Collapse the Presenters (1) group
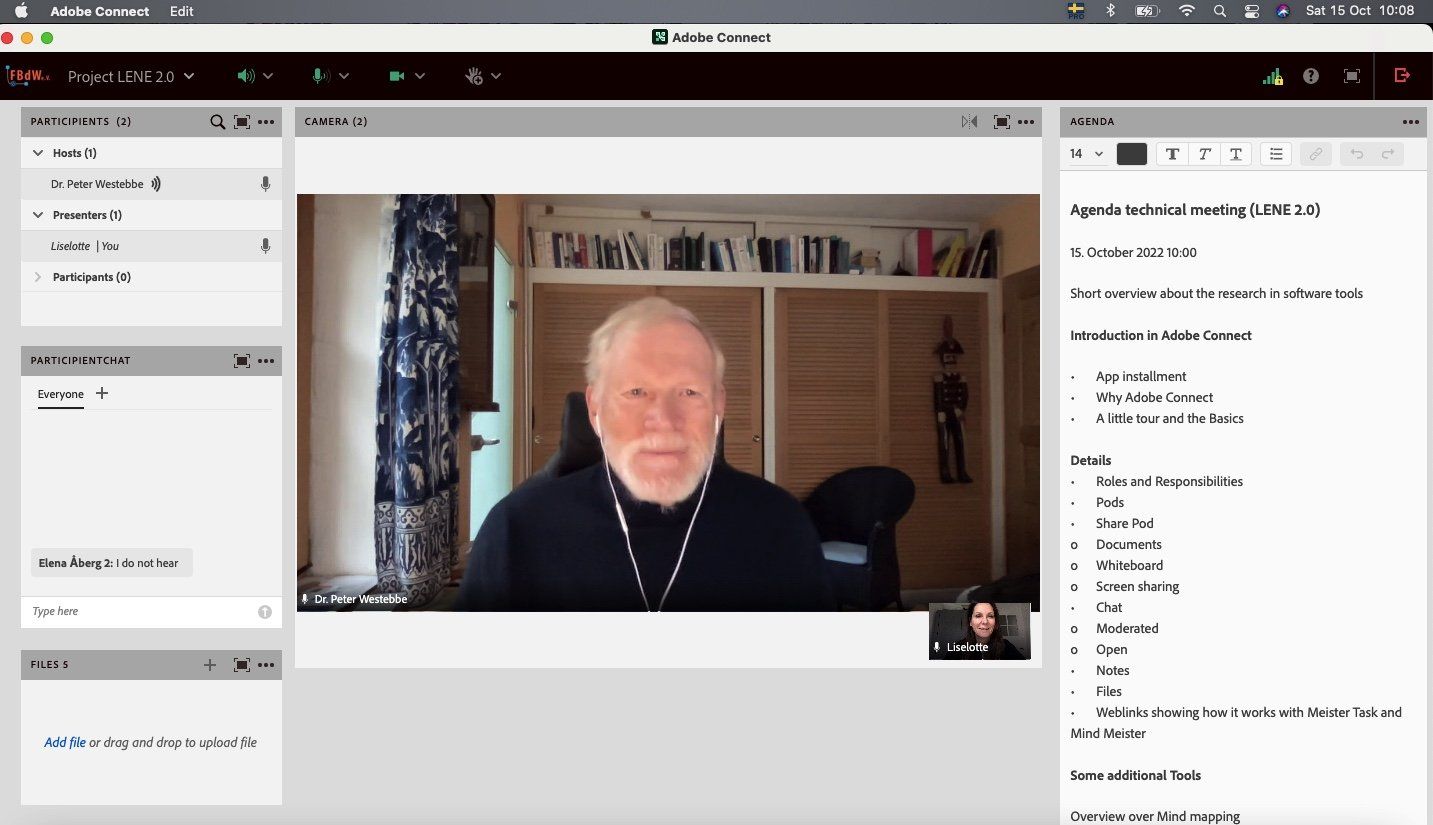Screen dimensions: 1433x825 pos(38,215)
